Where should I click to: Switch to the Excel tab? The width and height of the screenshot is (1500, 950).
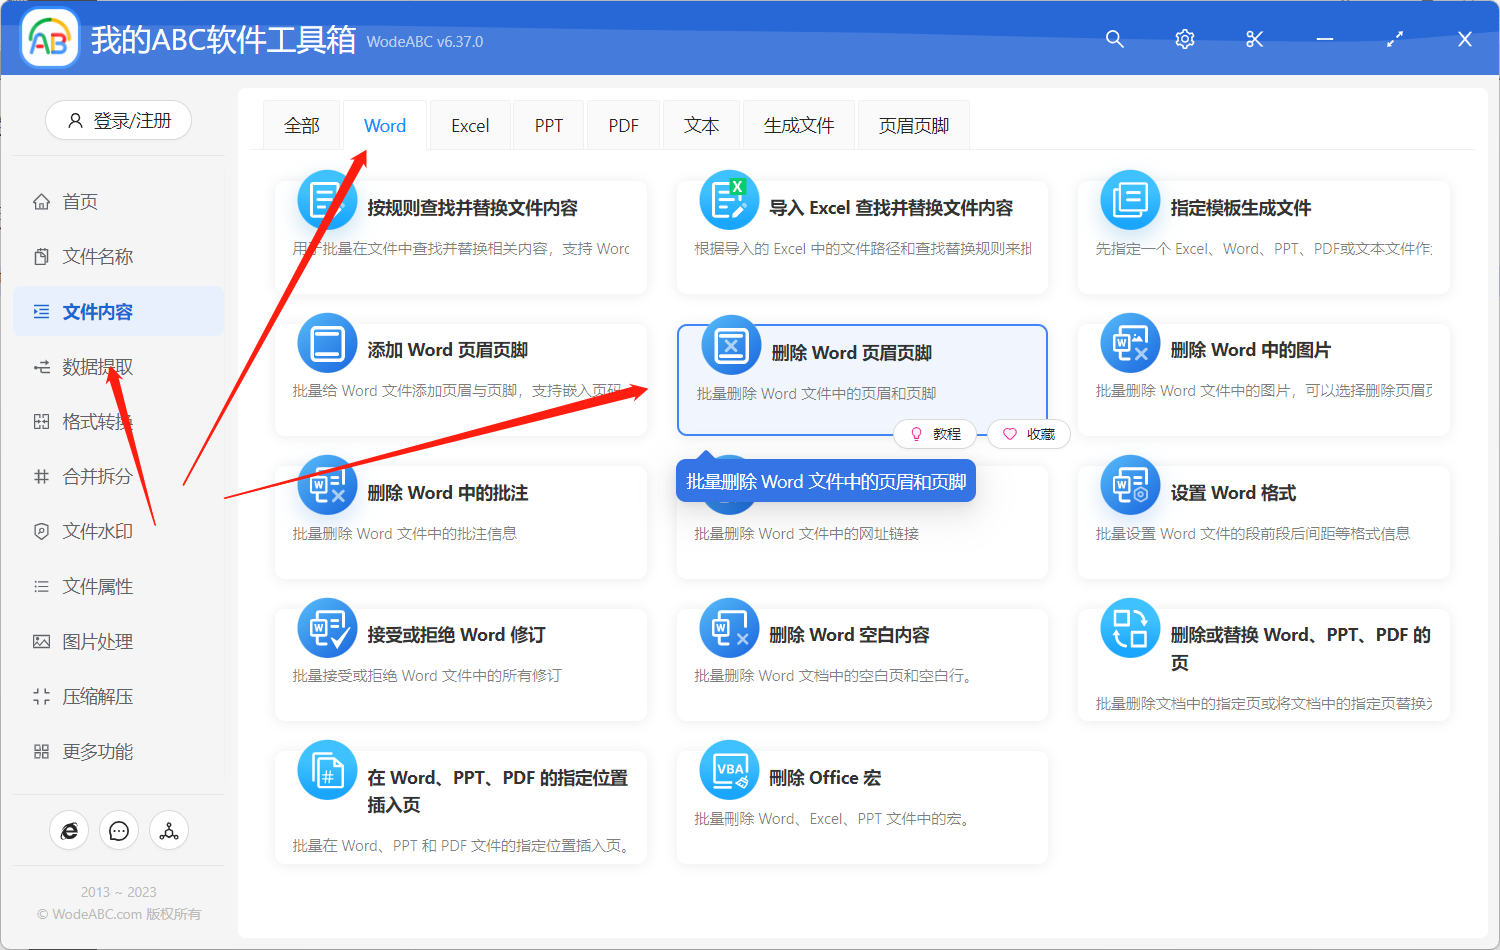click(469, 124)
